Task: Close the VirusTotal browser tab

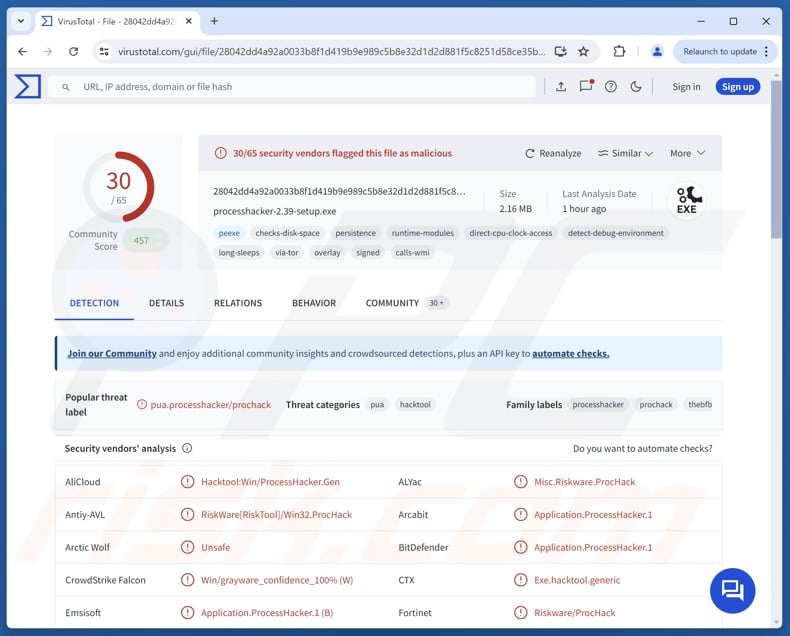Action: click(189, 21)
